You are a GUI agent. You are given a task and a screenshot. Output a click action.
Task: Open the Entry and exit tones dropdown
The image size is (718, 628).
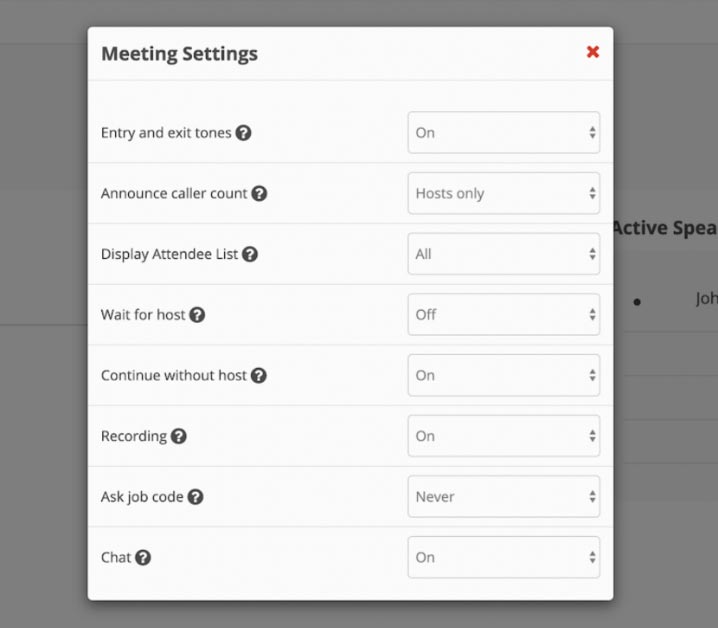(x=503, y=133)
